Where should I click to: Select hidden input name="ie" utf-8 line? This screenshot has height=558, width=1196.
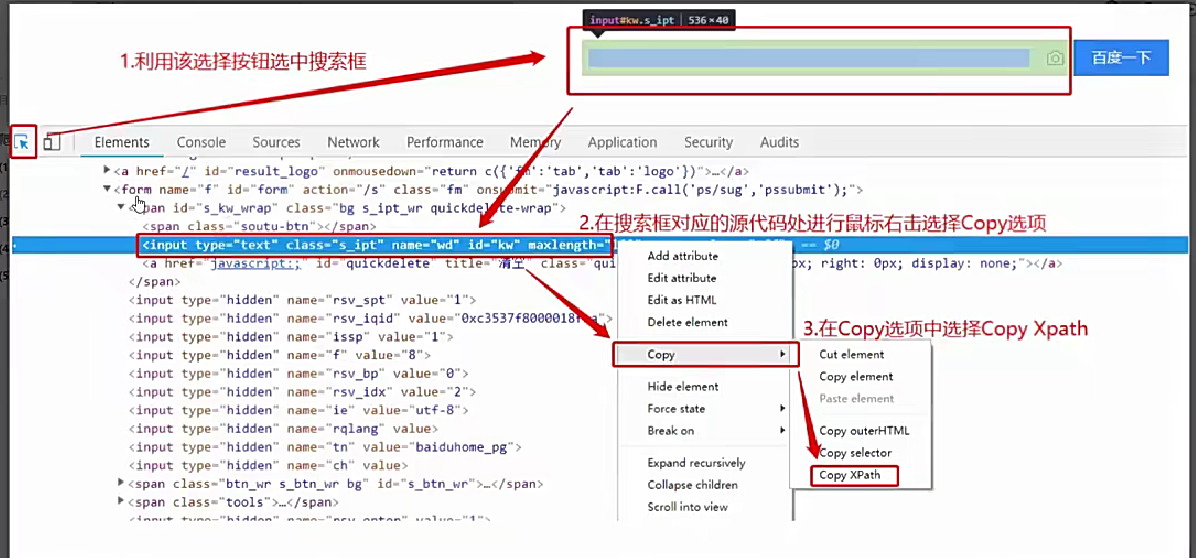point(298,410)
